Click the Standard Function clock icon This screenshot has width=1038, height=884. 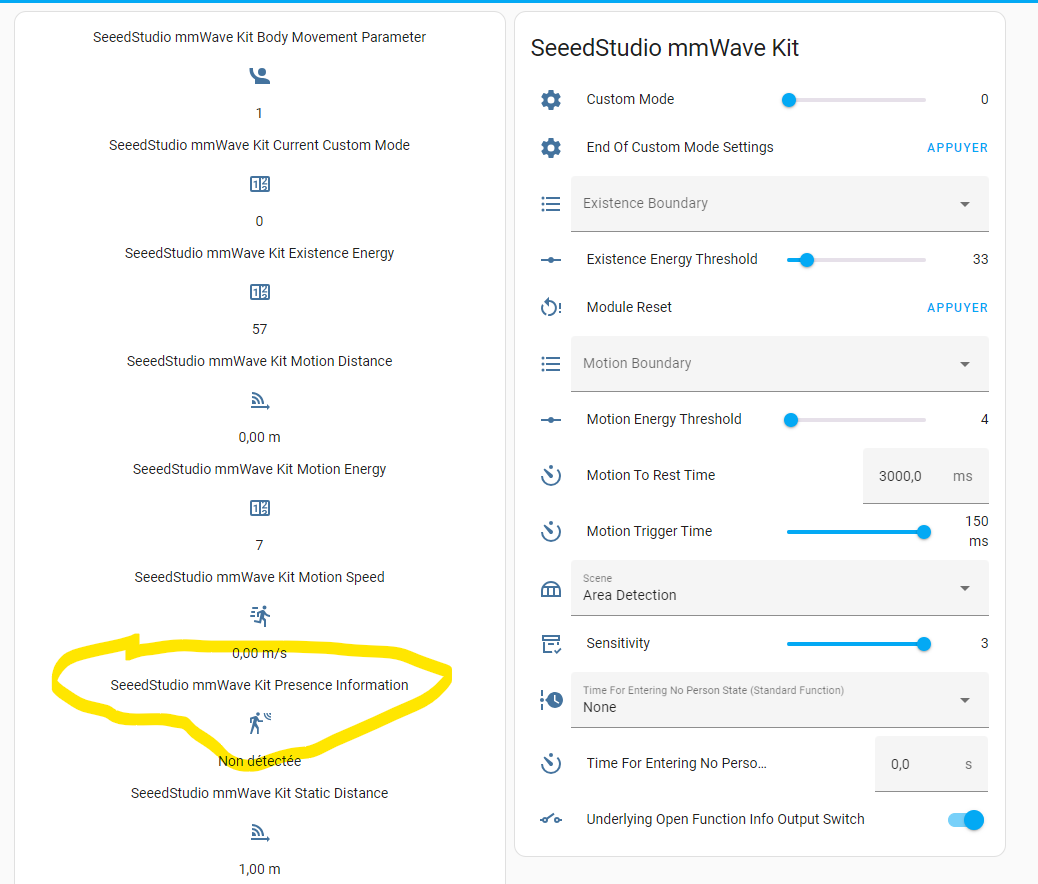pos(551,700)
